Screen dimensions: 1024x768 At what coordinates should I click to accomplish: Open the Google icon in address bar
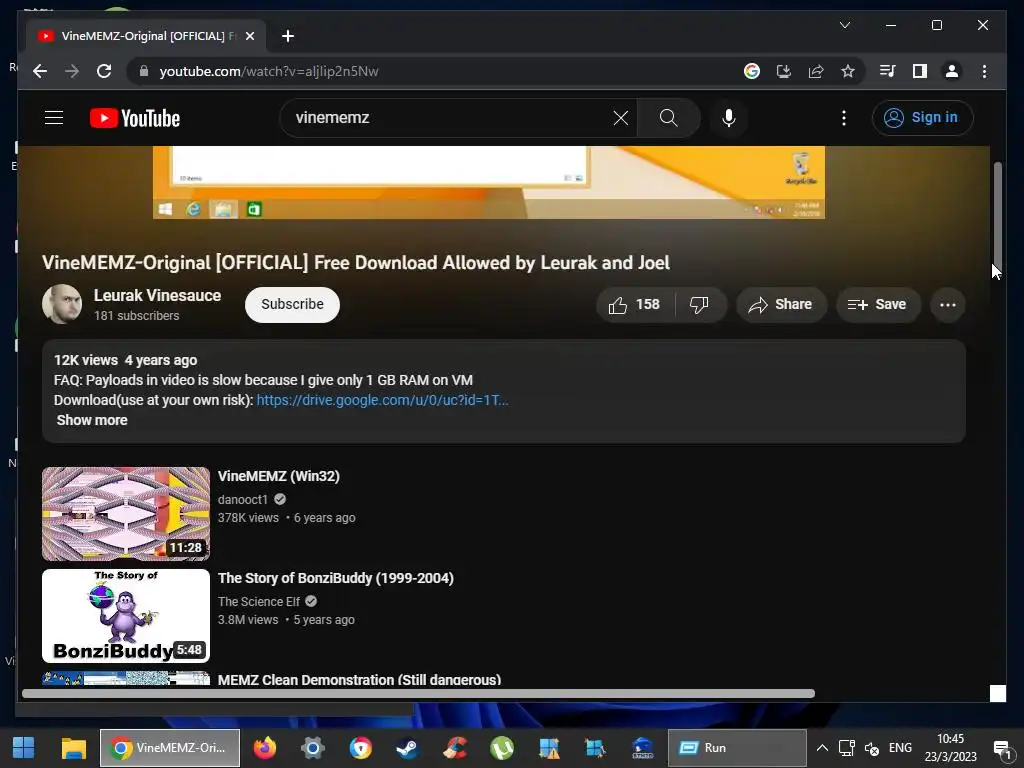(x=752, y=71)
